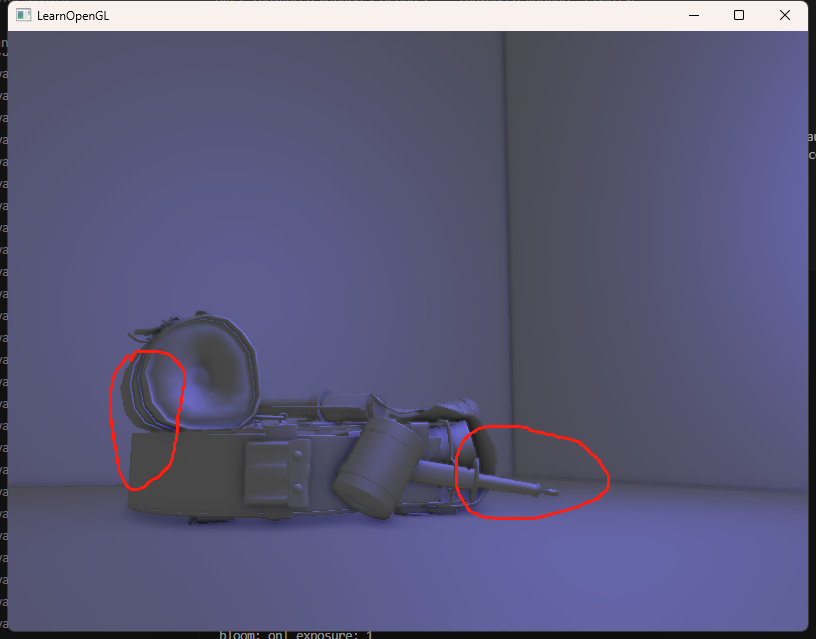Click the LearnOpenGL window app icon
The width and height of the screenshot is (816, 639).
coord(23,15)
